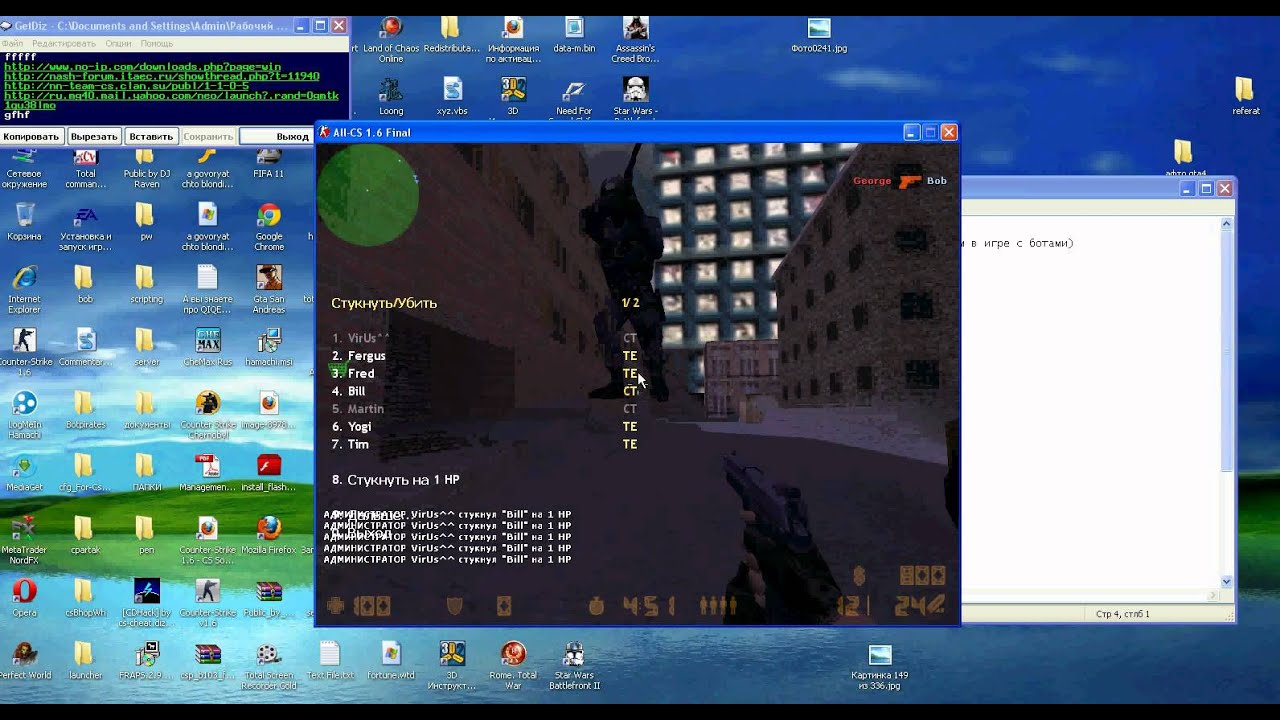The height and width of the screenshot is (720, 1280).
Task: Open the Редактировать menu in GetDiz
Action: (x=63, y=43)
